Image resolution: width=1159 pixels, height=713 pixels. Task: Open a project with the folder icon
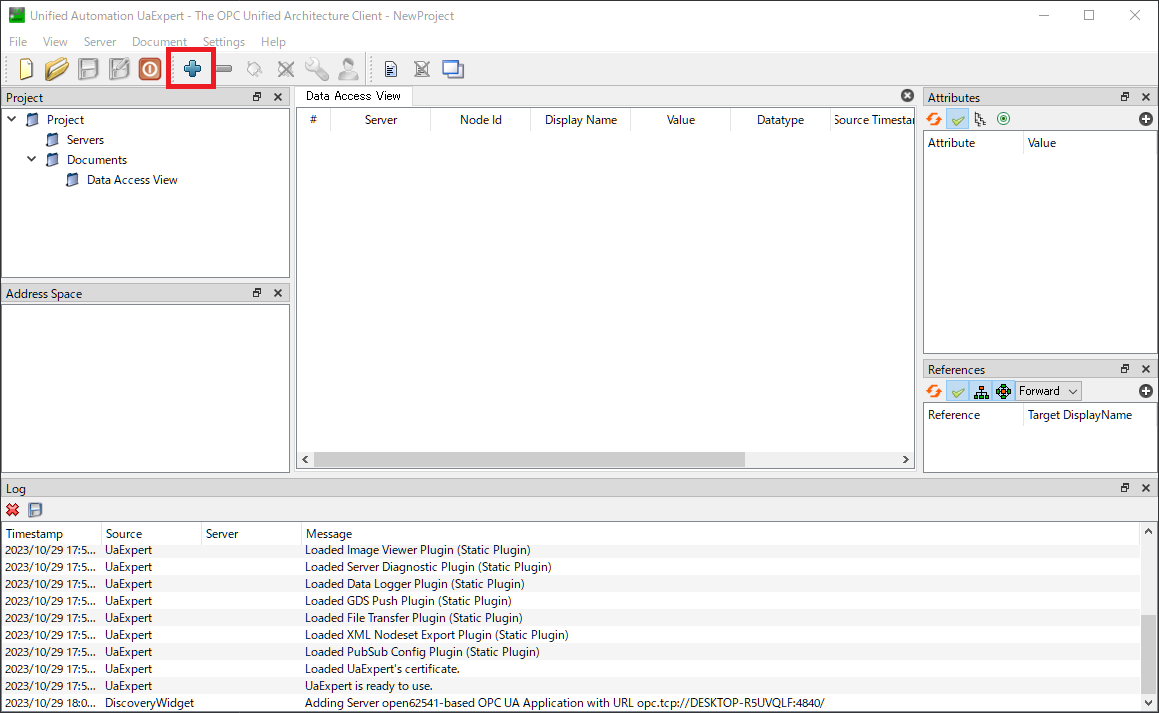tap(57, 69)
